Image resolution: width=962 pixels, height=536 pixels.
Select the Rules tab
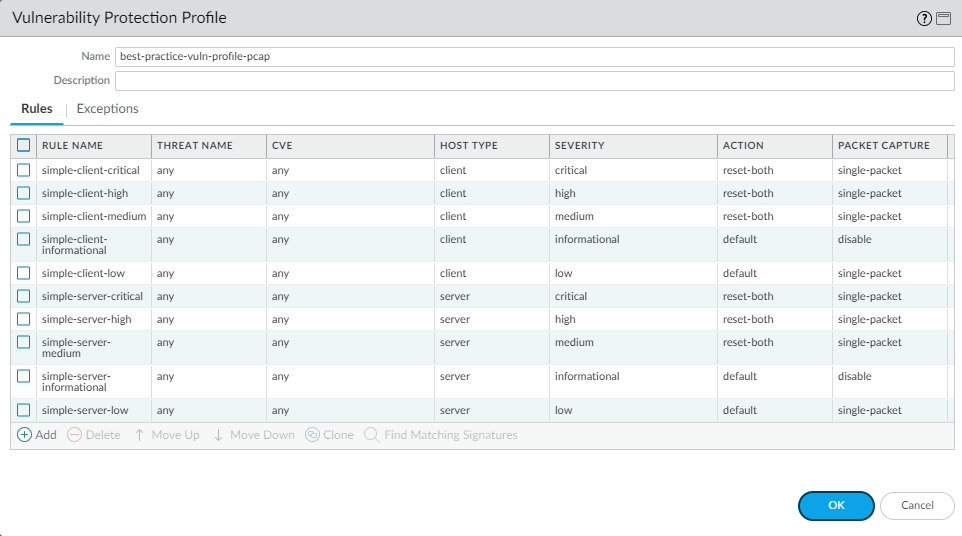37,109
